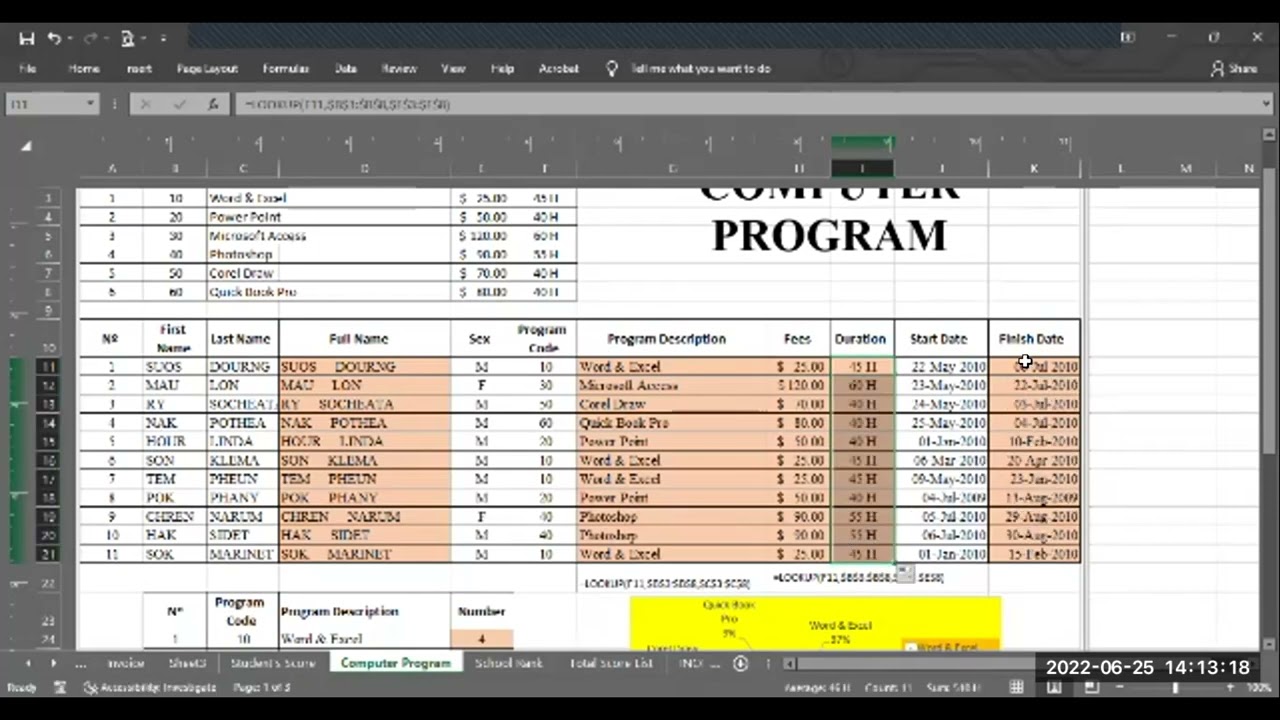Viewport: 1280px width, 720px height.
Task: Click the Start Date cell 22-May-2010
Action: coord(942,367)
